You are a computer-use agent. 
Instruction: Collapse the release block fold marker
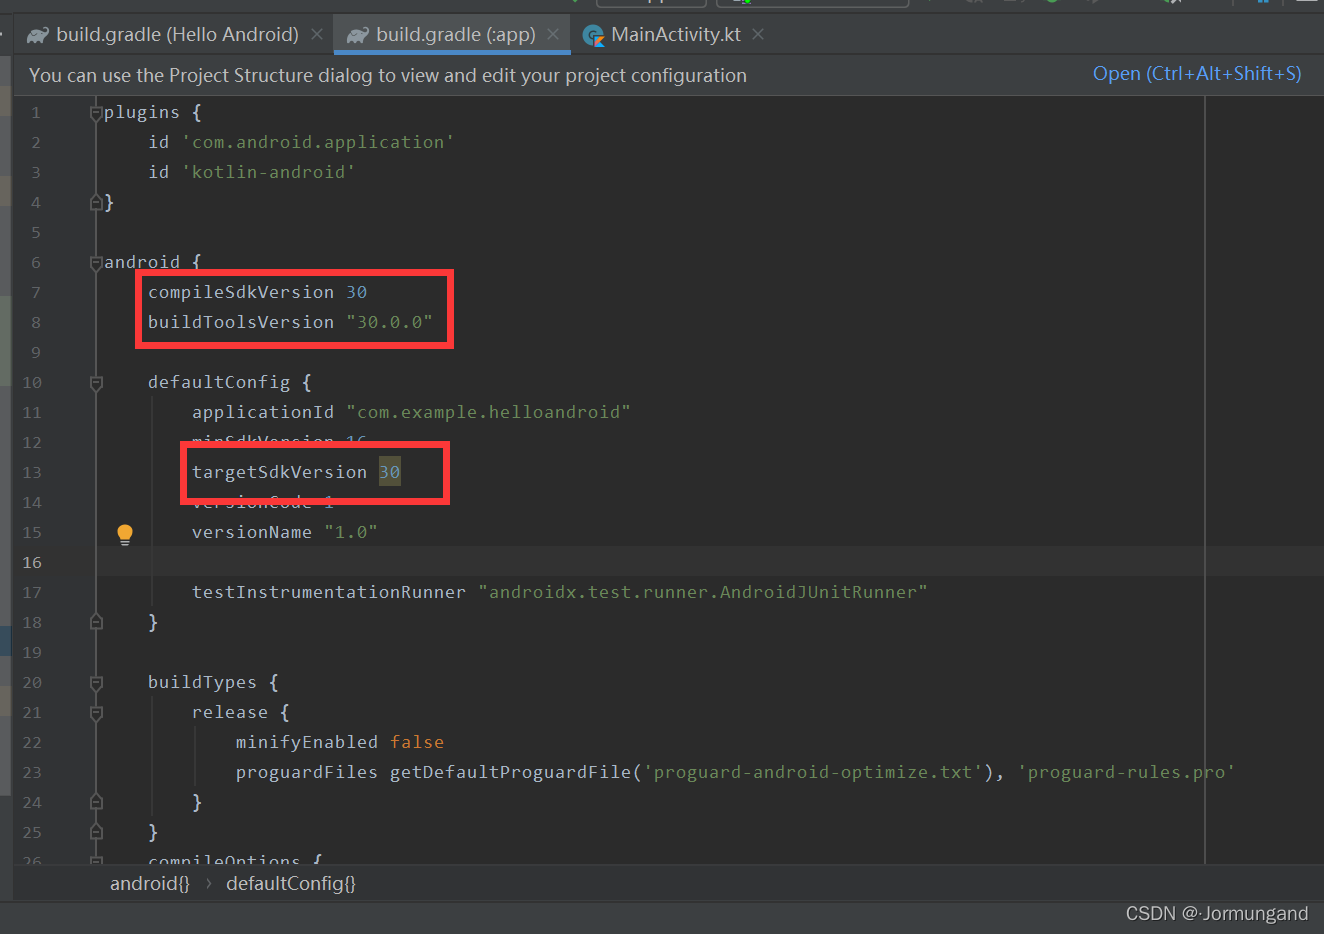pyautogui.click(x=96, y=712)
